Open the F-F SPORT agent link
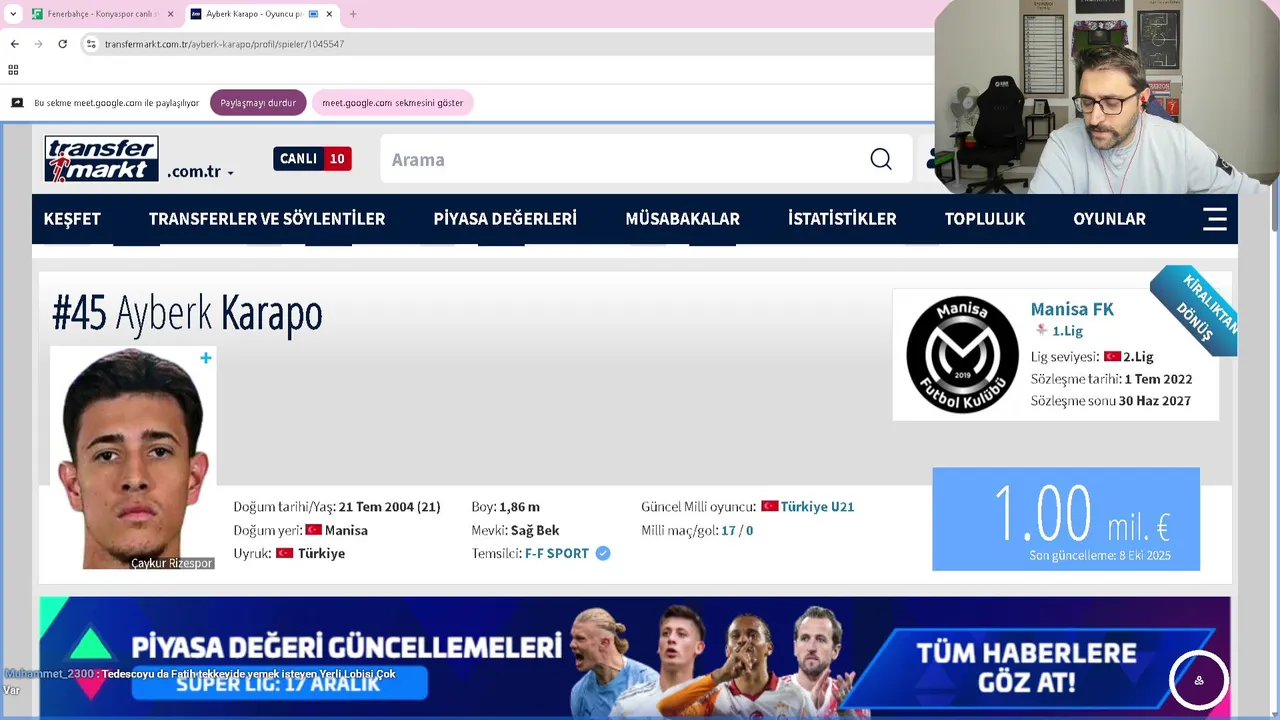1280x720 pixels. coord(557,554)
